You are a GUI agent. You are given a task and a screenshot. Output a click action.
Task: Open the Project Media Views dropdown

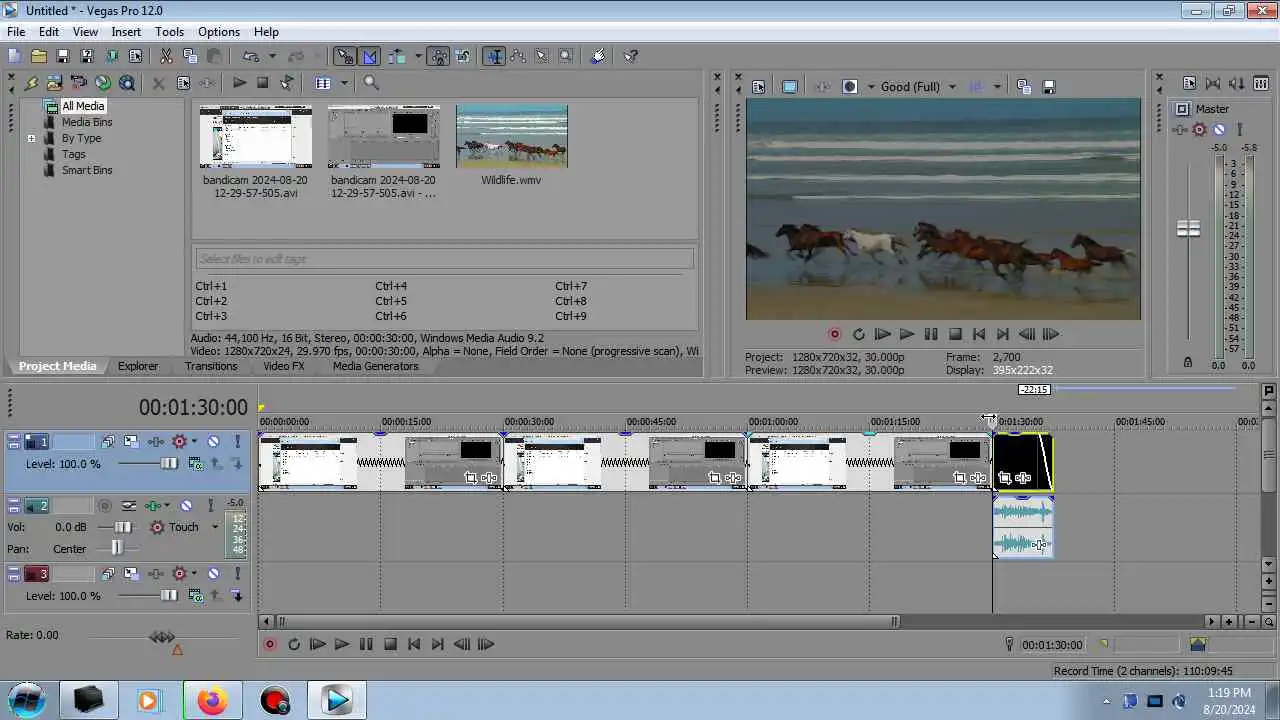344,83
